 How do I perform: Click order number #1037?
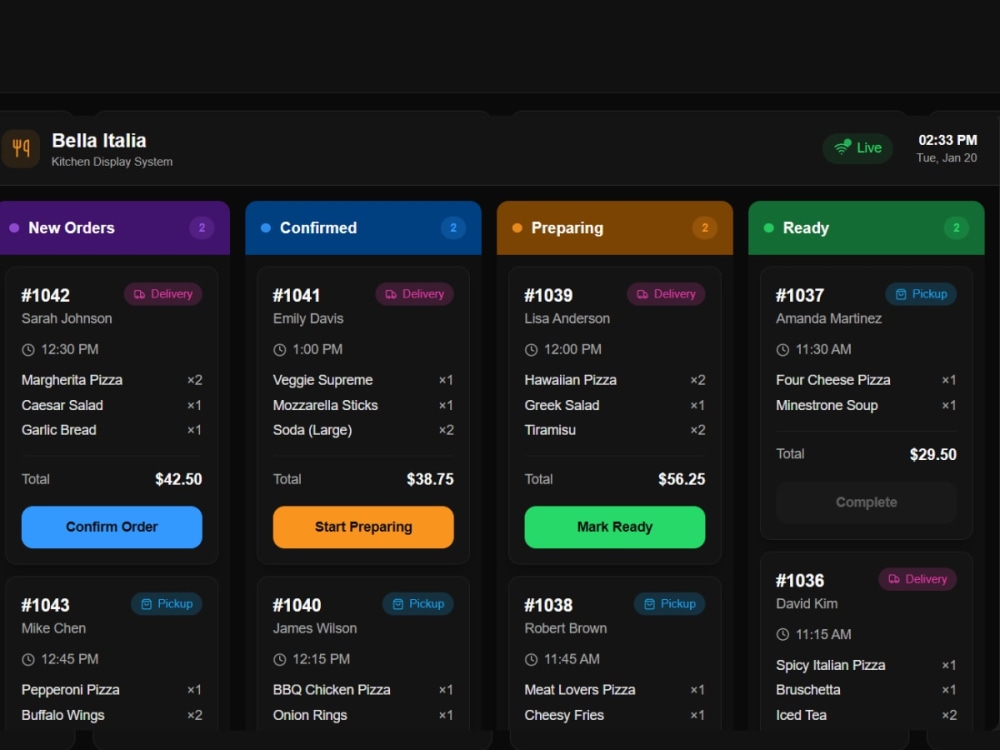[800, 295]
